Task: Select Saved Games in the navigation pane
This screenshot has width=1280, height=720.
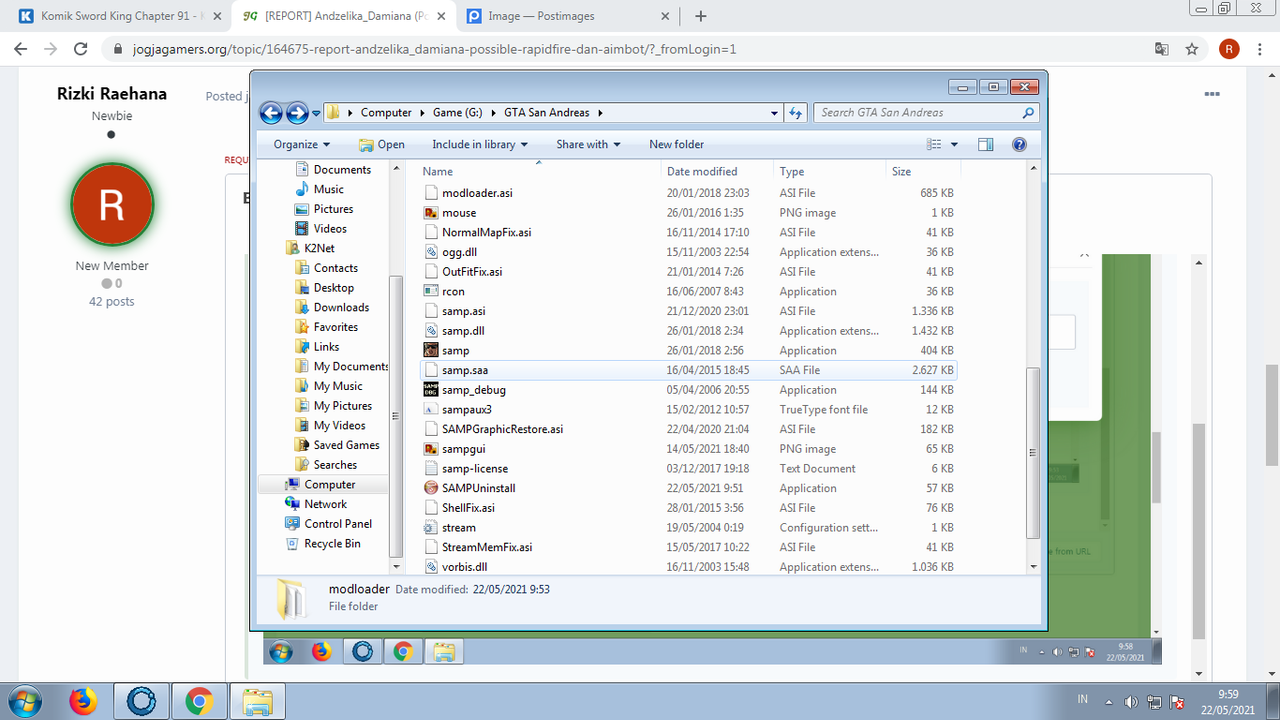Action: [346, 445]
